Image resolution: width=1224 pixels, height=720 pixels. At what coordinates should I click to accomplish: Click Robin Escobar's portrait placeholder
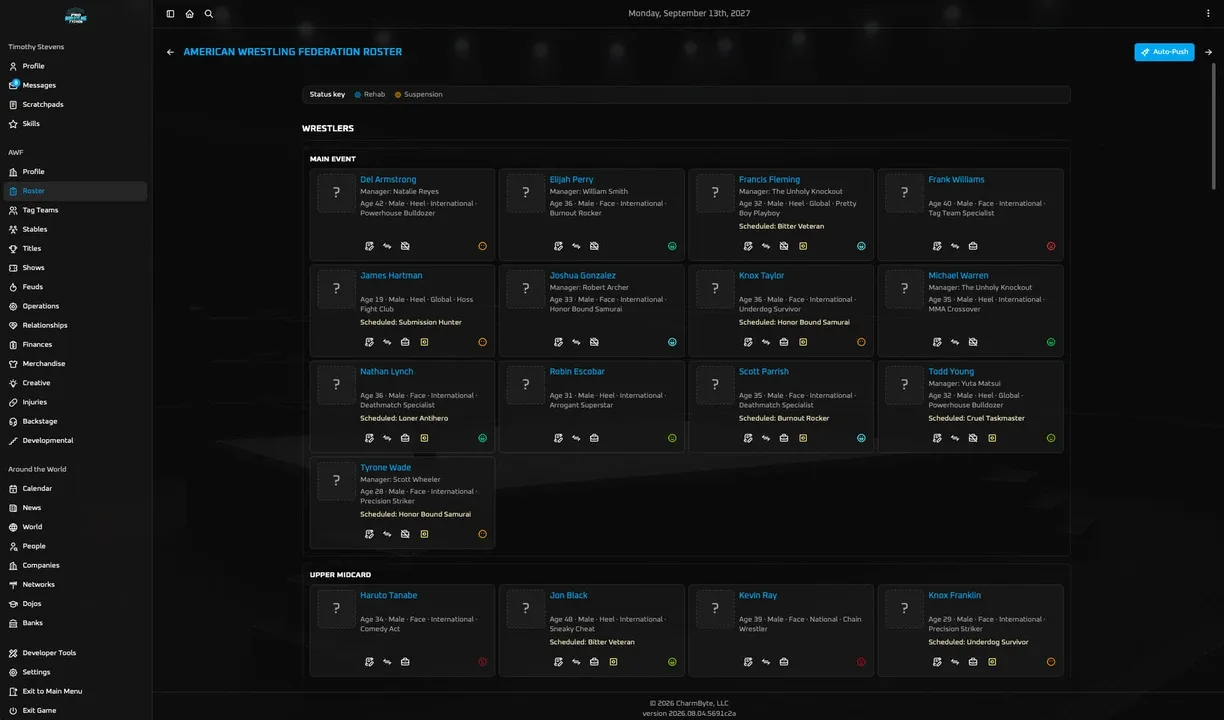(525, 384)
